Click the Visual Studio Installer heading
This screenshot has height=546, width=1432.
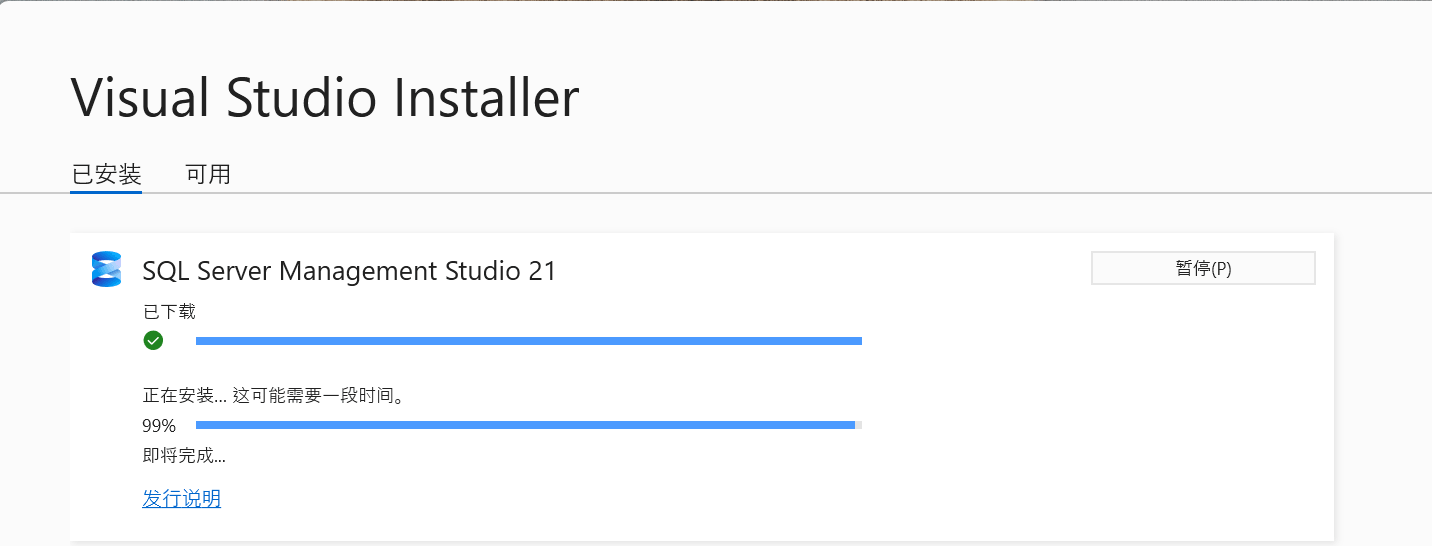[325, 98]
